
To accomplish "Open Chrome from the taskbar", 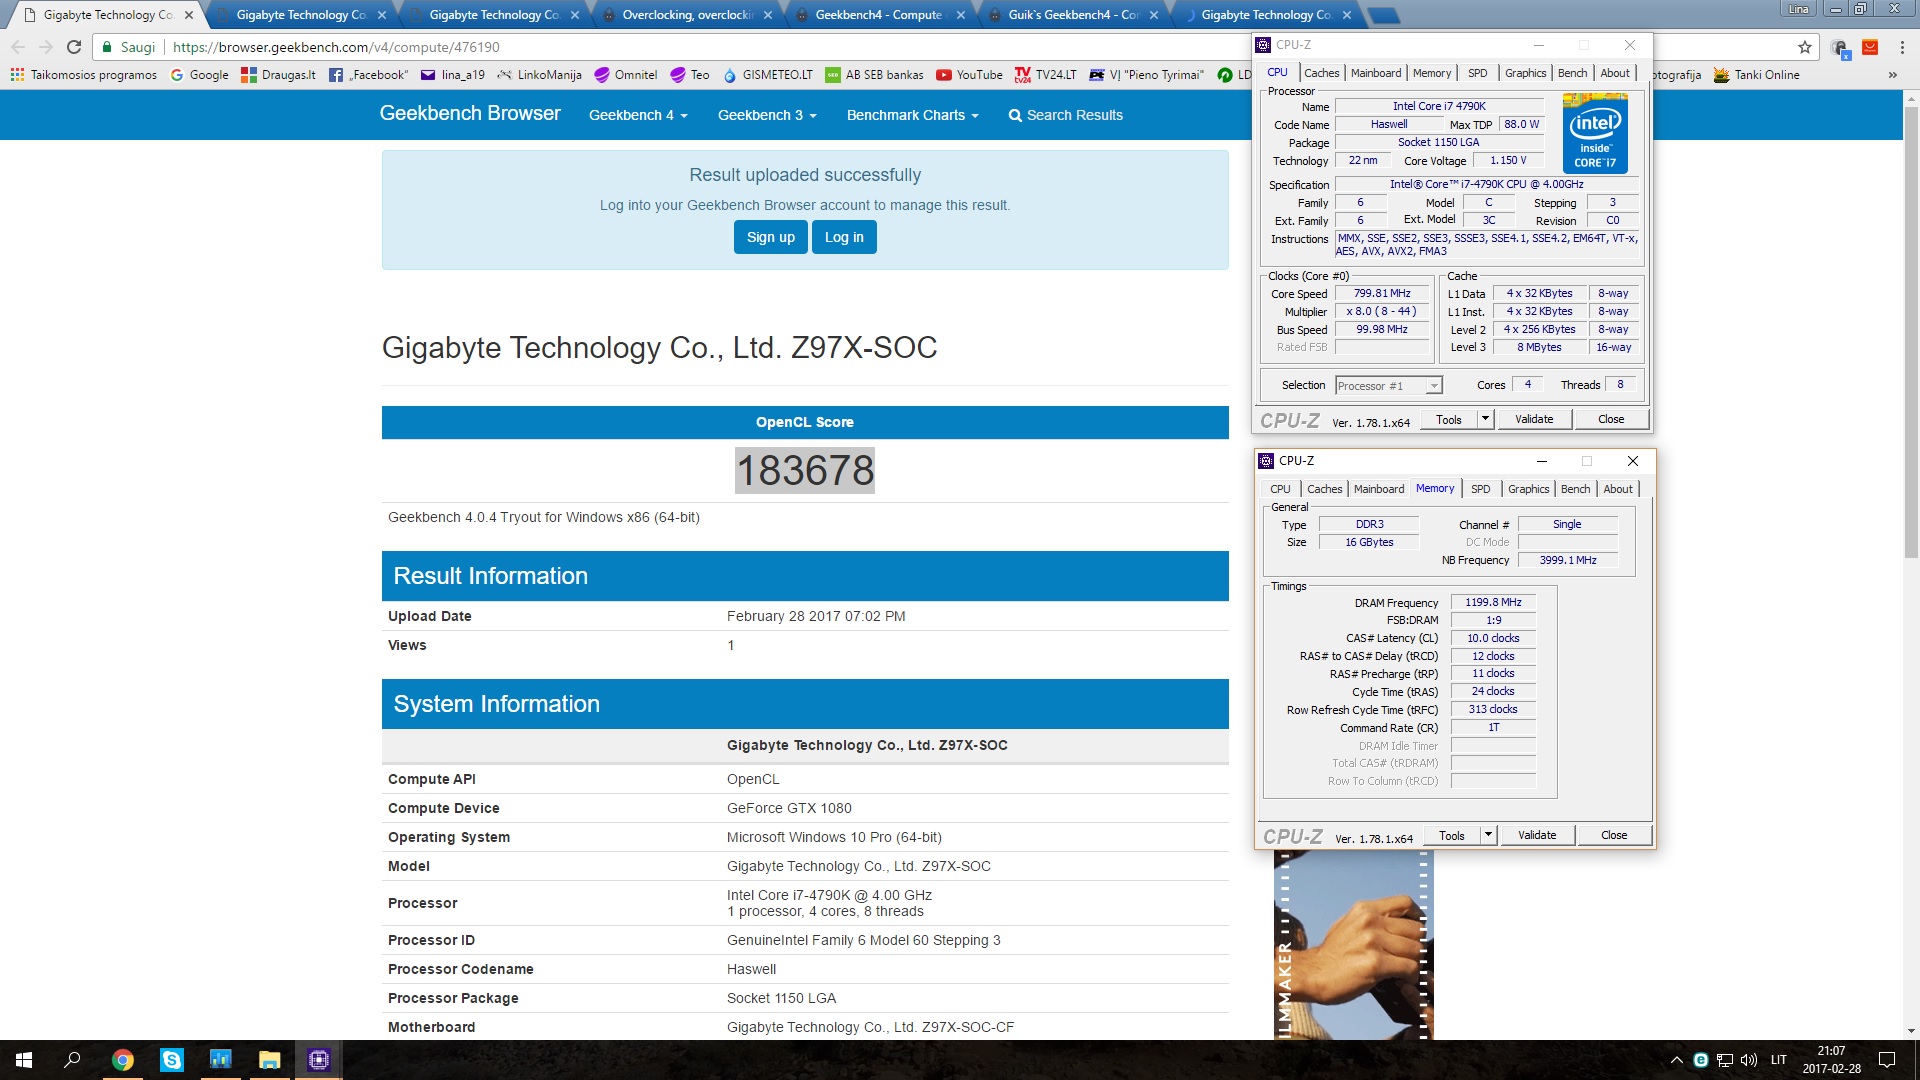I will (x=122, y=1060).
